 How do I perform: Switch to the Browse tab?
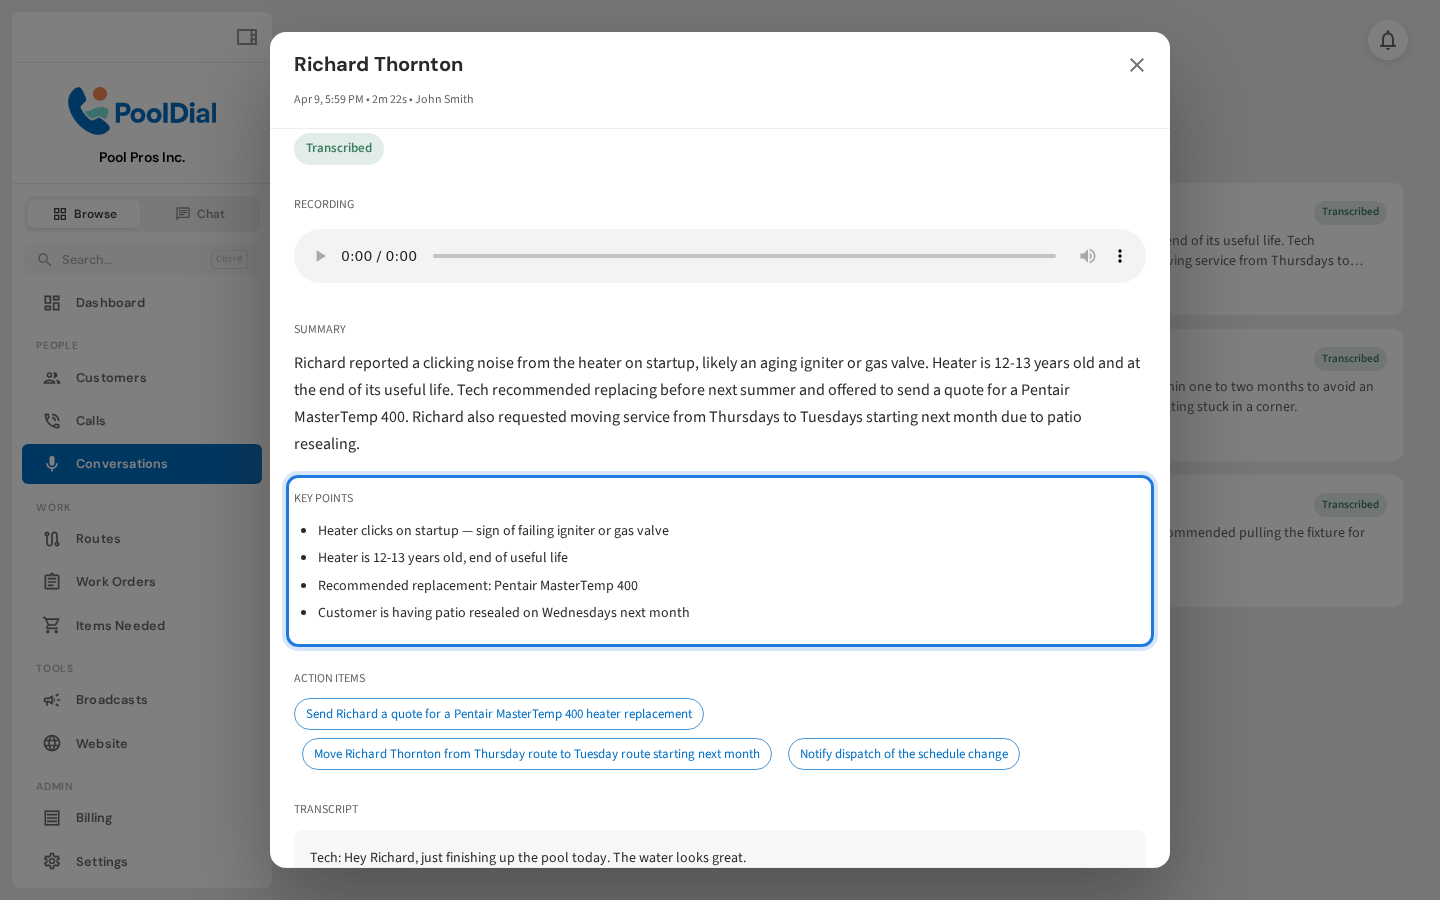click(x=83, y=213)
